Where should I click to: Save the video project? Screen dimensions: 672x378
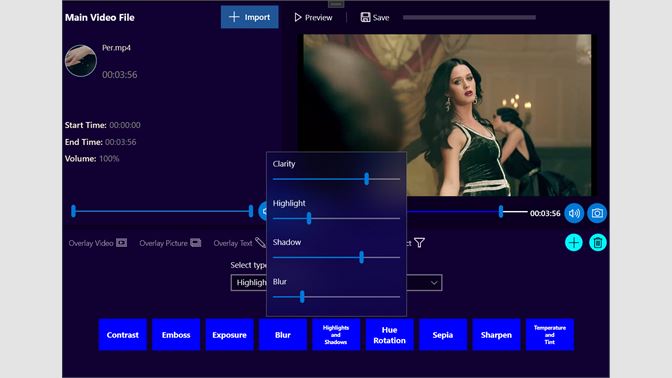pyautogui.click(x=375, y=18)
